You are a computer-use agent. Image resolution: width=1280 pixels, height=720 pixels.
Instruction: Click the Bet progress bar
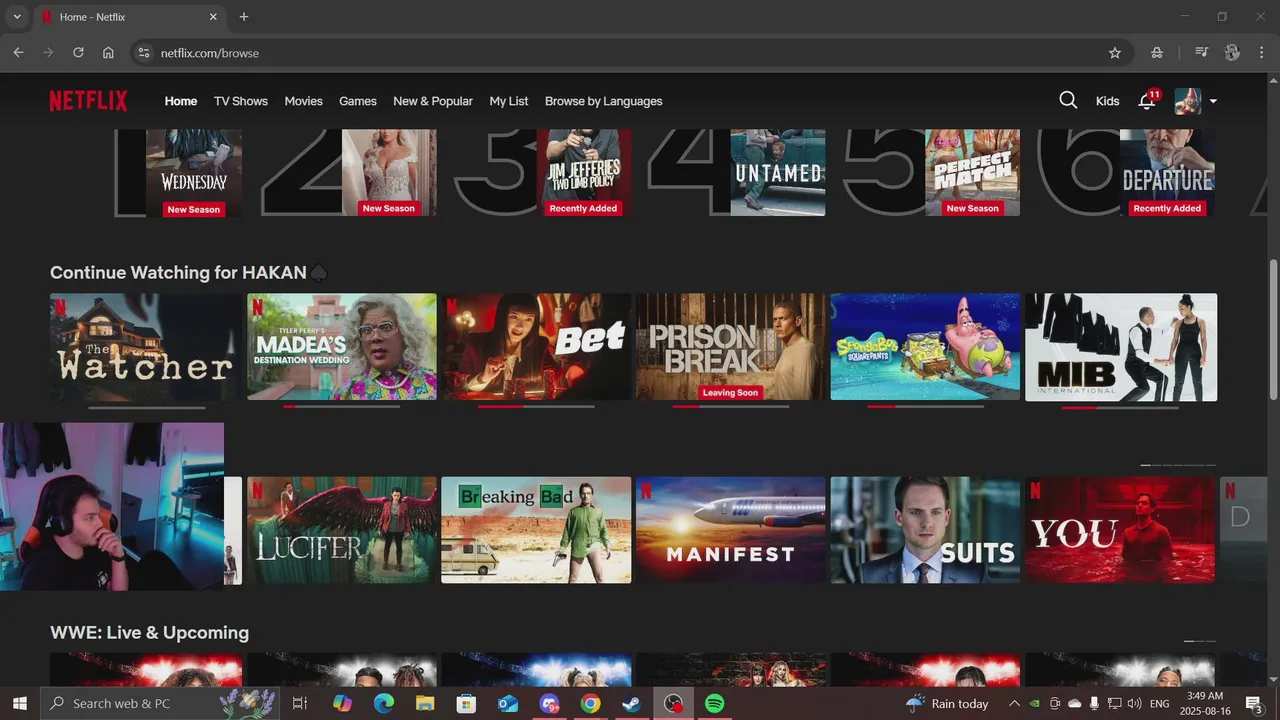[x=536, y=407]
